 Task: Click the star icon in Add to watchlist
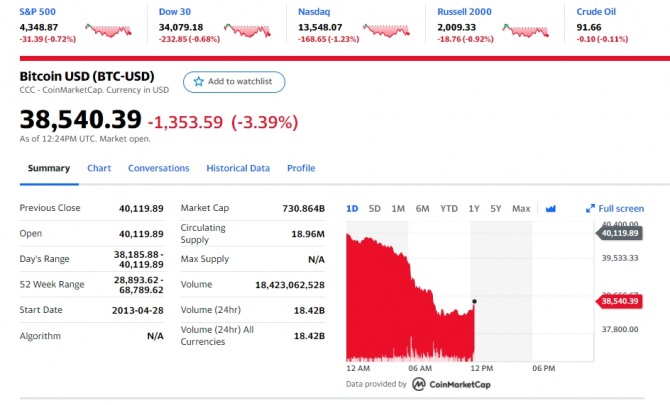click(x=199, y=81)
